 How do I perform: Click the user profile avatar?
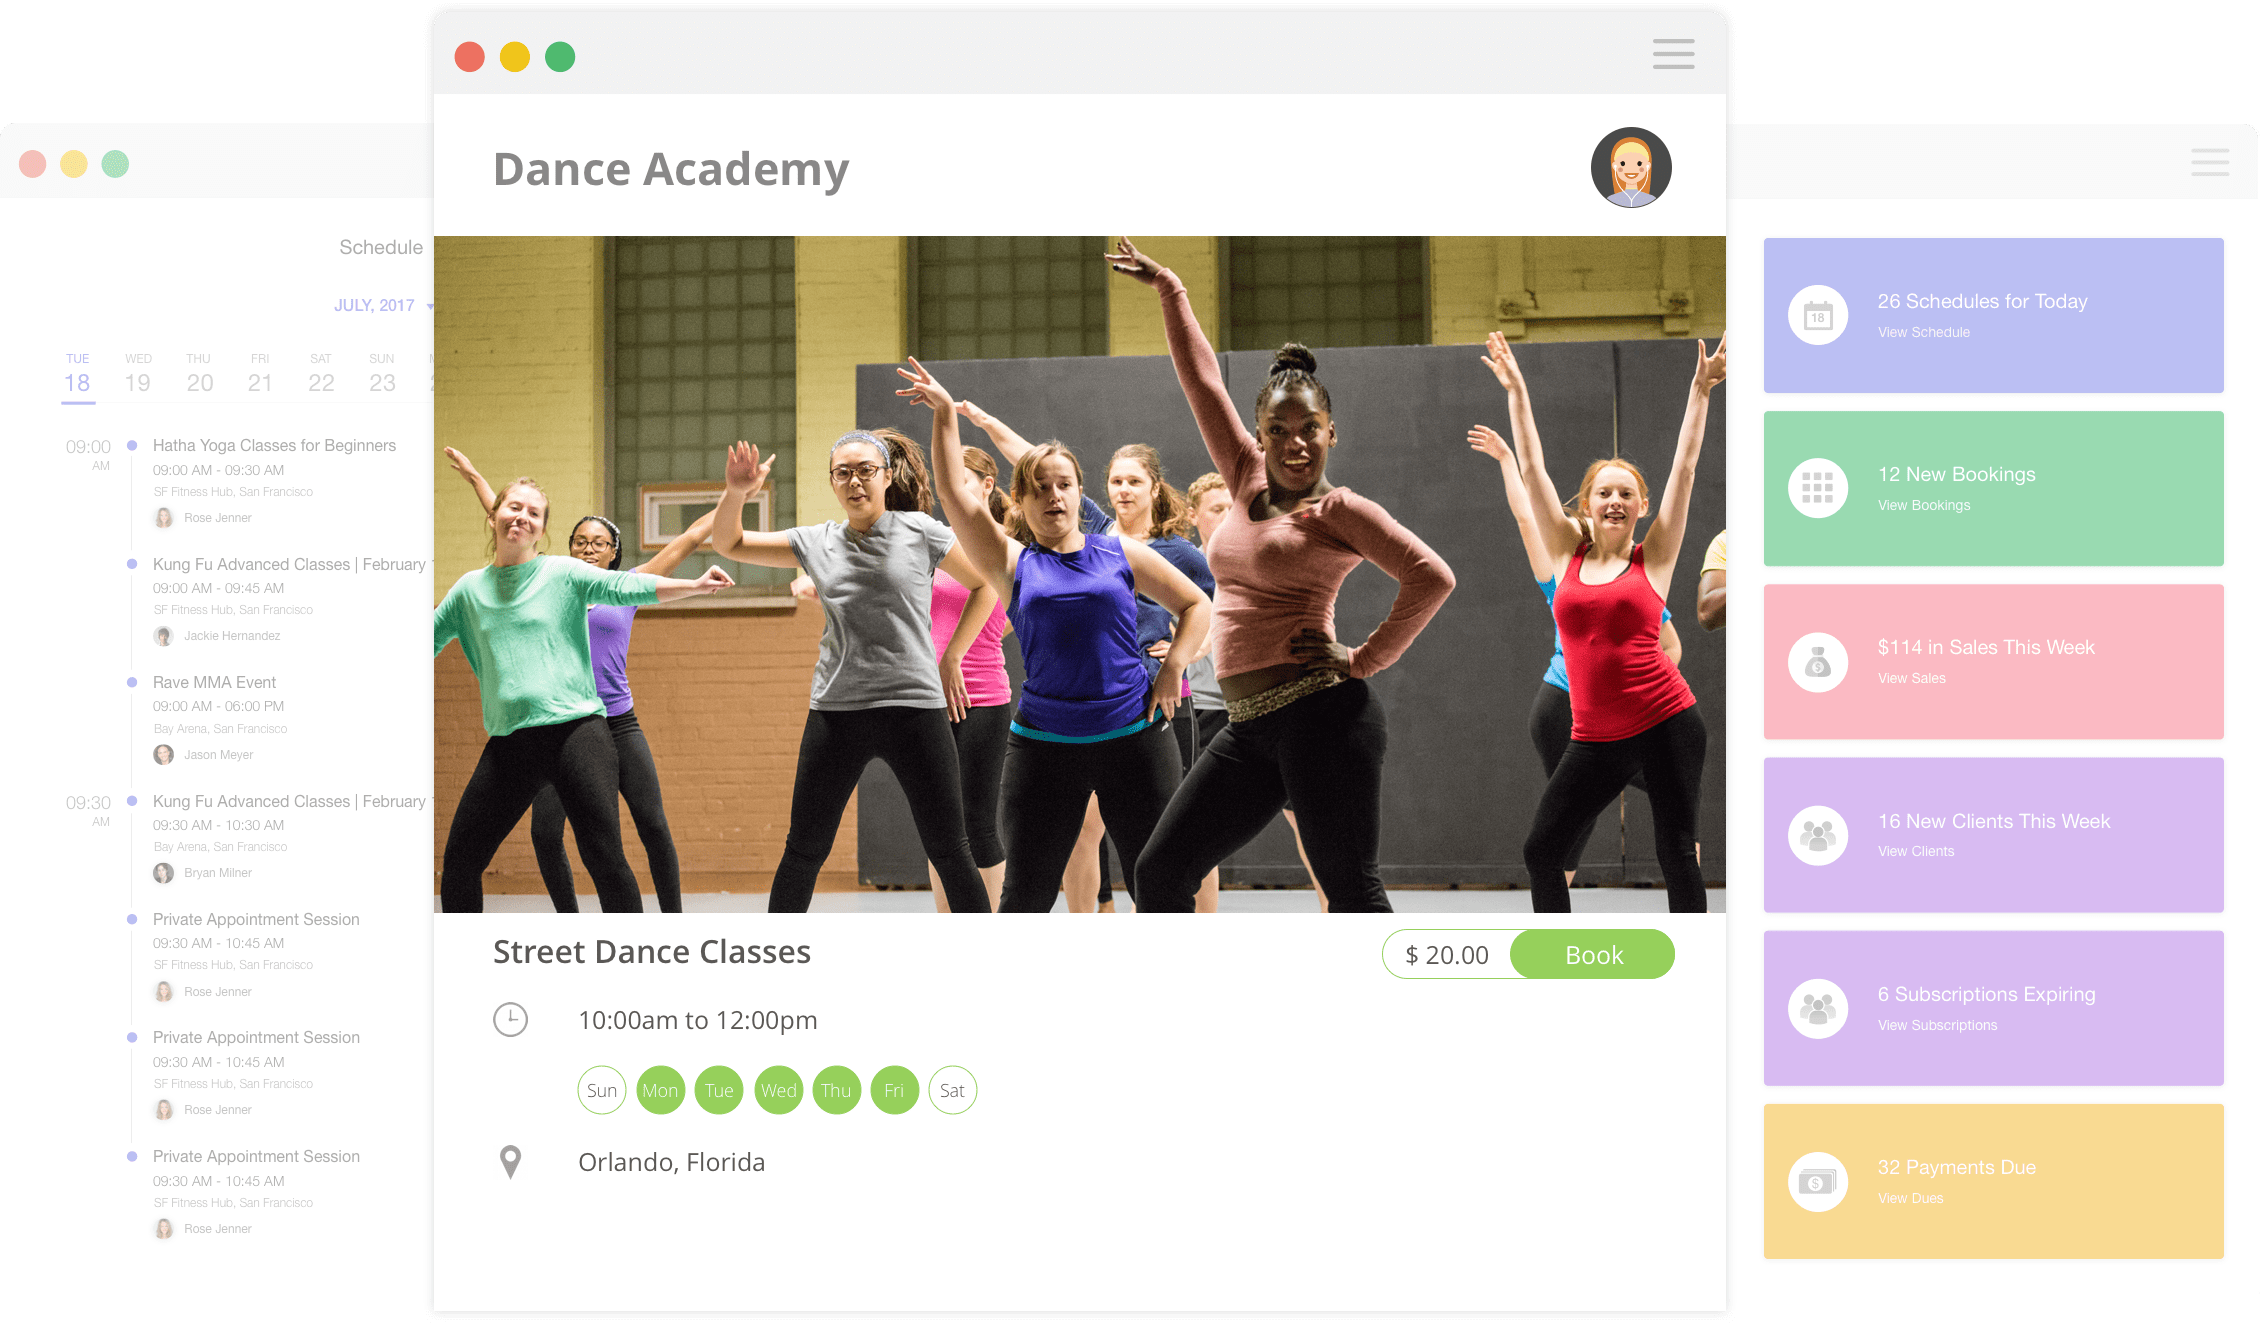1631,167
